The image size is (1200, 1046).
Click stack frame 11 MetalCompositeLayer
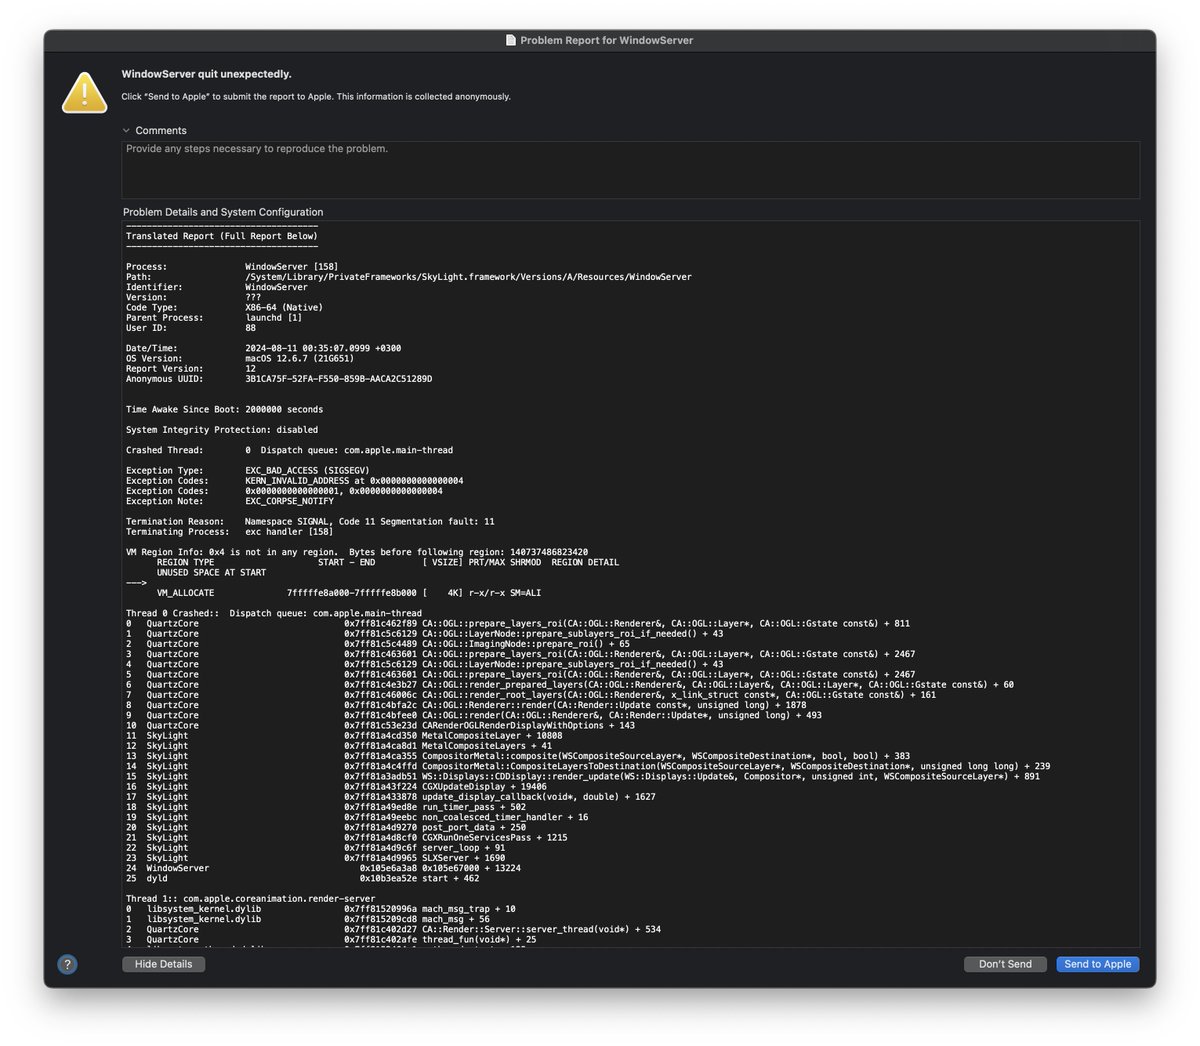tap(344, 736)
